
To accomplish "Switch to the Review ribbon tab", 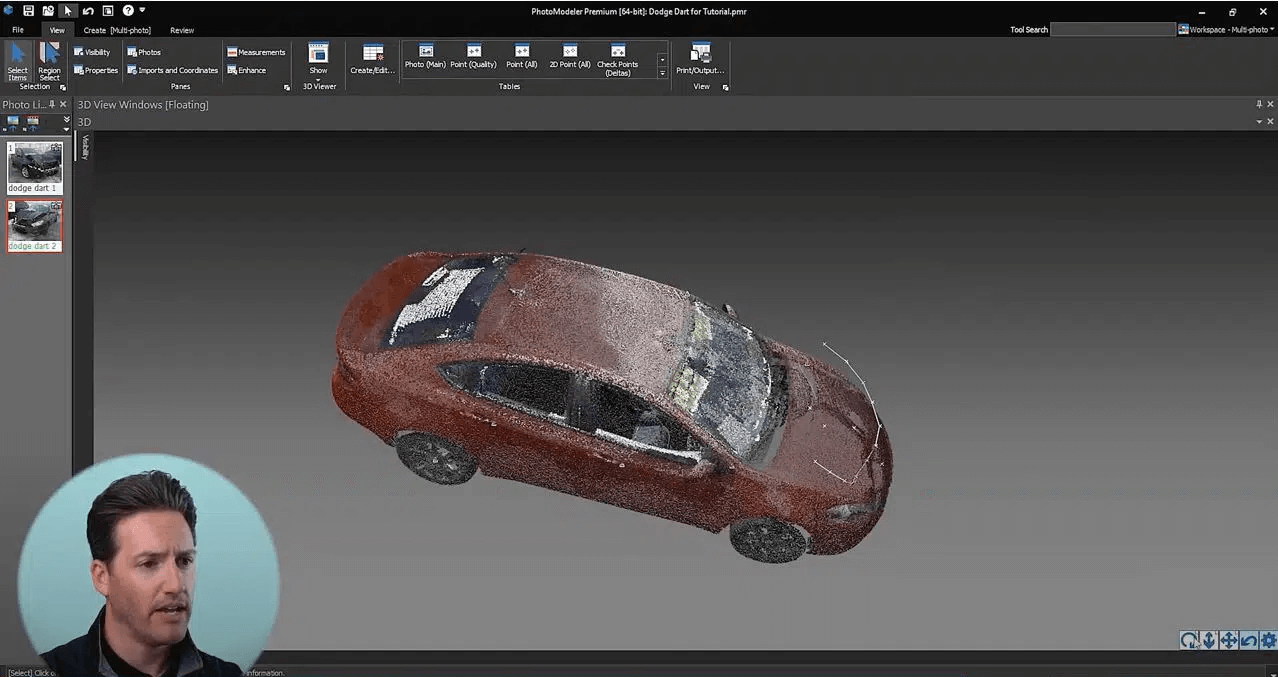I will [182, 30].
